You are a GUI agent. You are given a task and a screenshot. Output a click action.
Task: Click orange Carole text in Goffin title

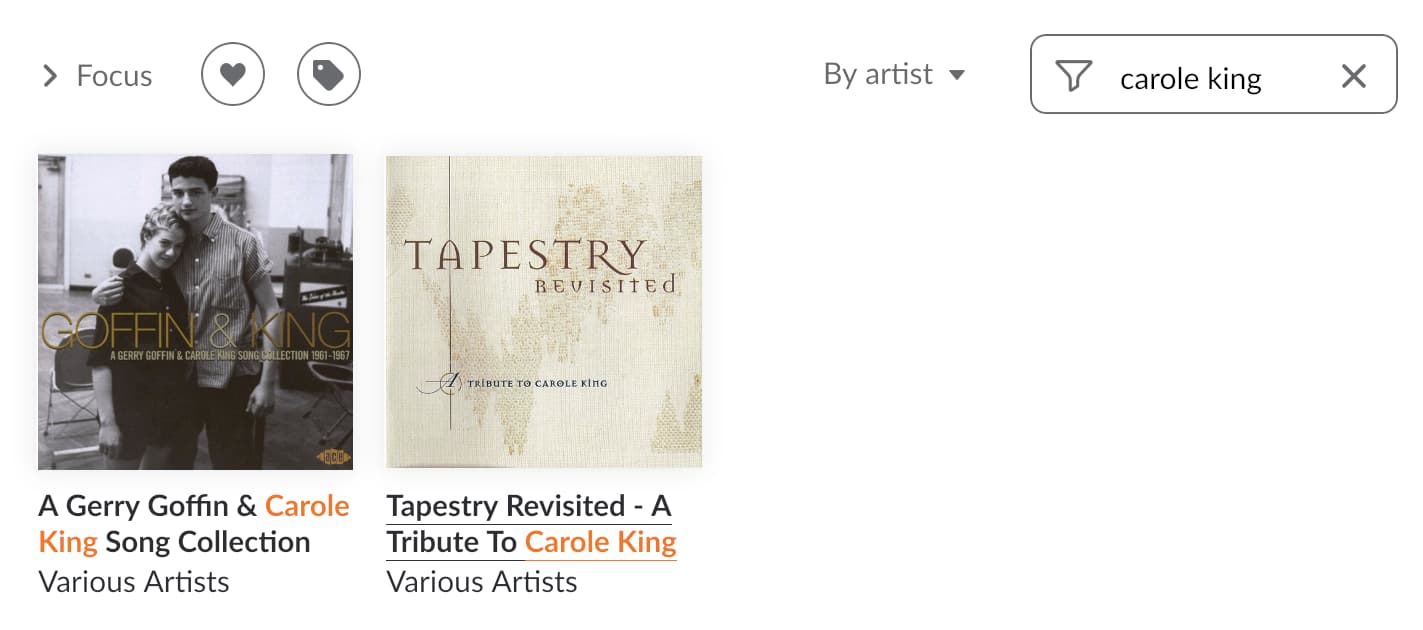[307, 506]
